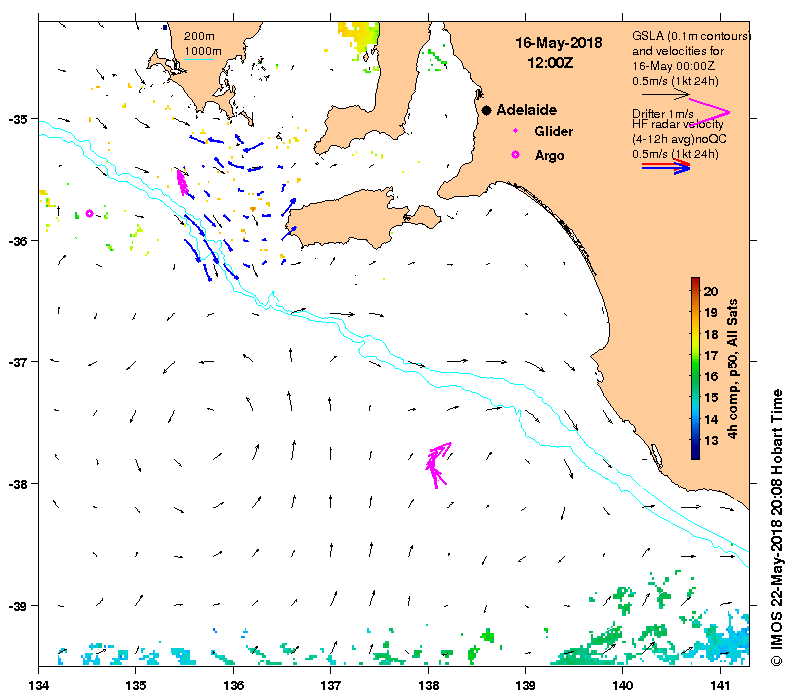Click the Drifter 1m/s legend text
Image resolution: width=791 pixels, height=700 pixels.
click(x=663, y=114)
